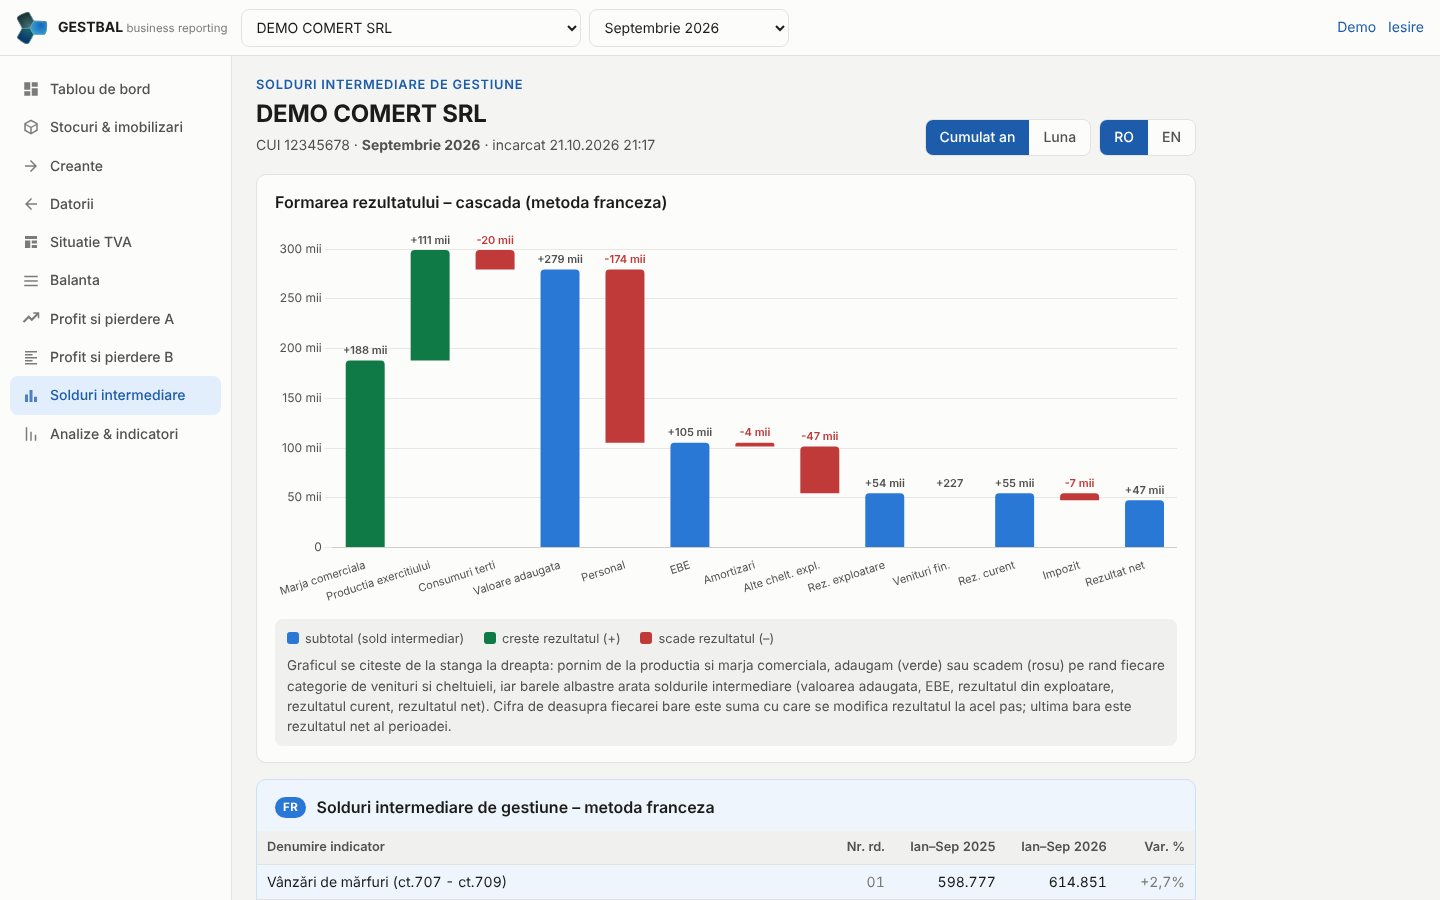Click the Vânzări de mărfuri row label

tap(387, 882)
